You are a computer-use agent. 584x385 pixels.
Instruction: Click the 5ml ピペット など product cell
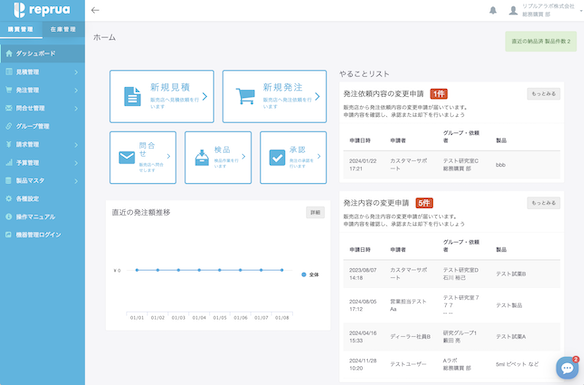pos(517,364)
